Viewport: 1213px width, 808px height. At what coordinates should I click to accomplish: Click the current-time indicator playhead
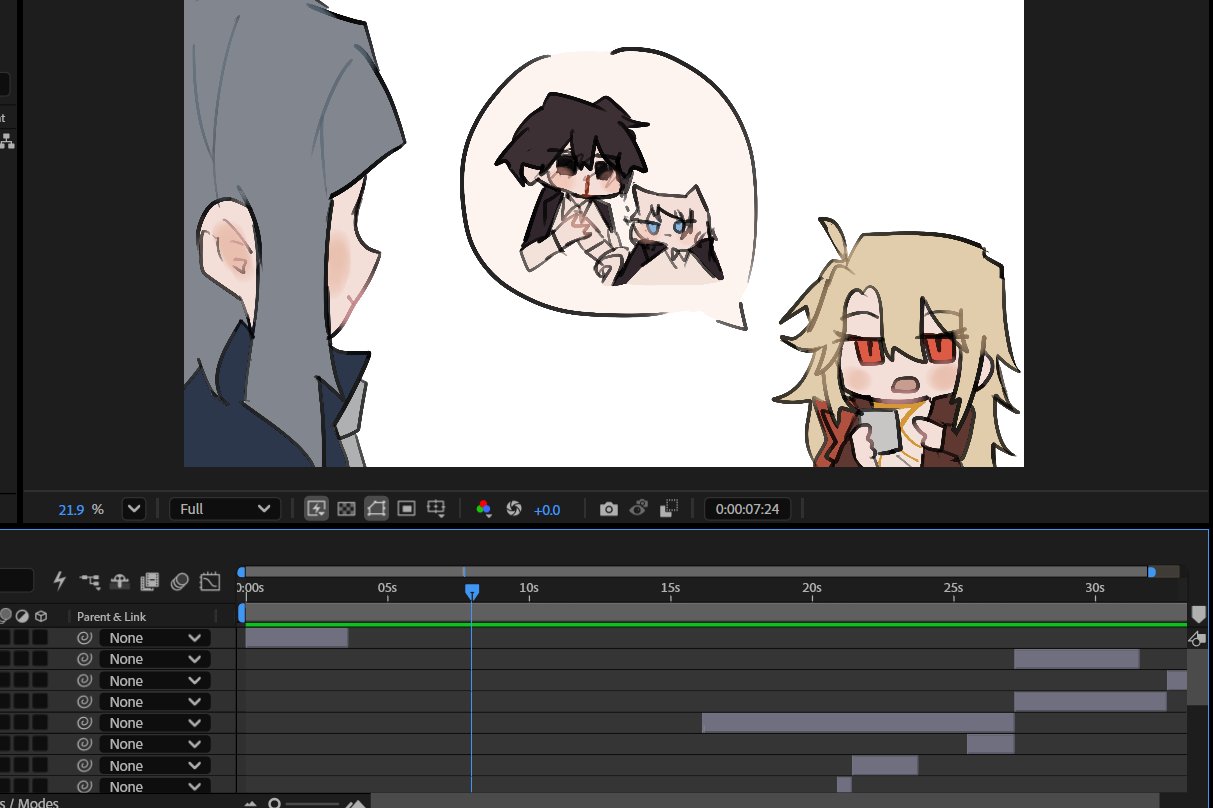coord(472,592)
